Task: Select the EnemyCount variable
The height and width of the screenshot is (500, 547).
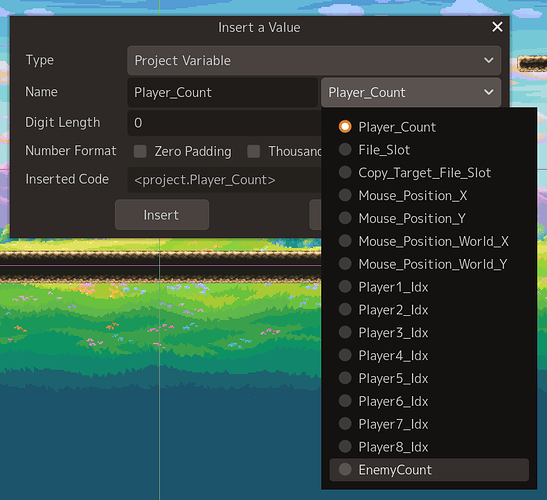Action: point(429,470)
